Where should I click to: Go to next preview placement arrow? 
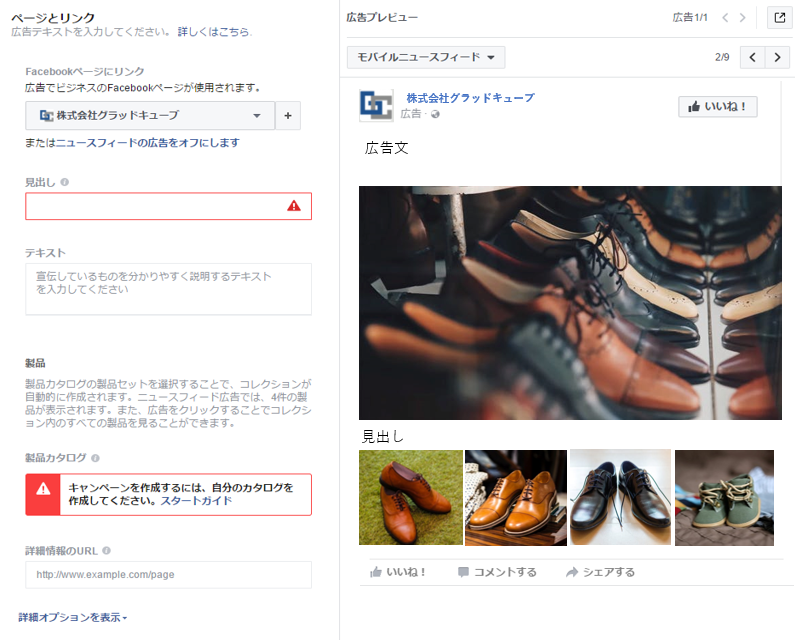[777, 57]
